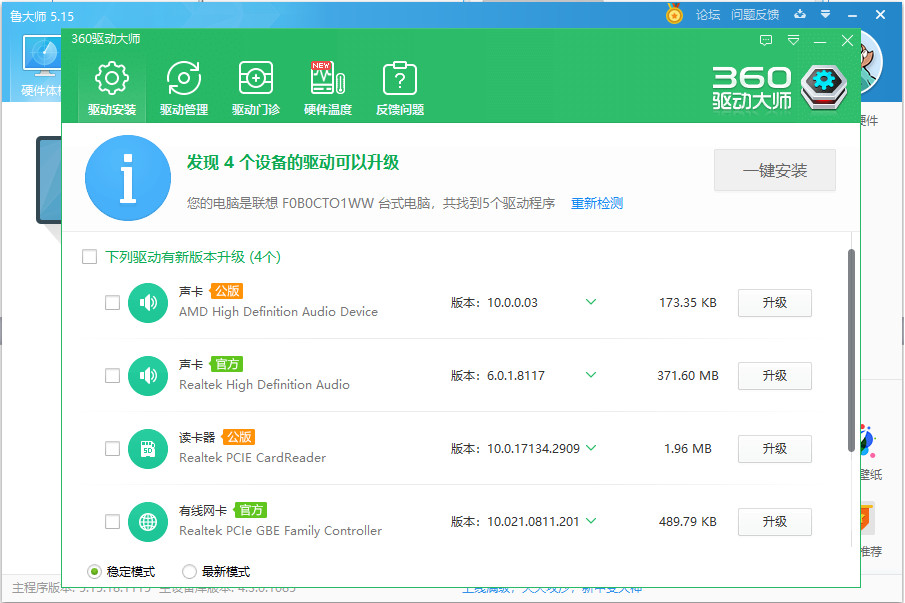Expand version details for Realtek PCIe GBE driver
905x603 pixels.
coord(591,521)
